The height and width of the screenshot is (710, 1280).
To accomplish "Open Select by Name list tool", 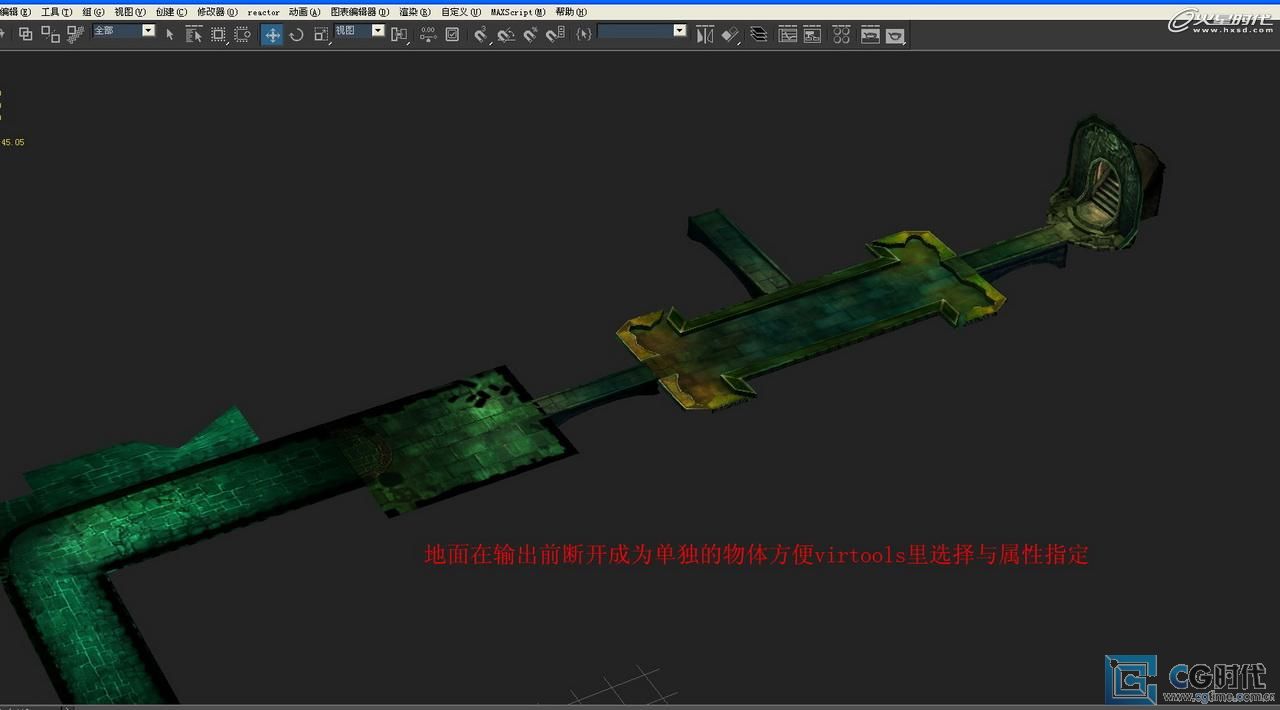I will click(194, 34).
